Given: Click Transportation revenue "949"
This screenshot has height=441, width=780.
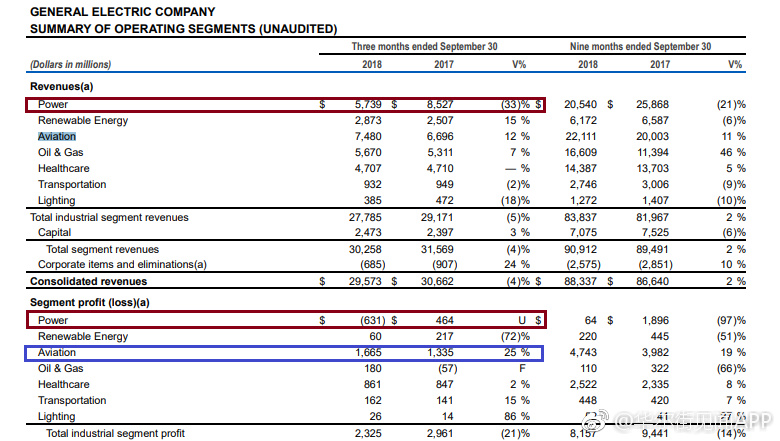Looking at the screenshot, I should click(x=445, y=184).
